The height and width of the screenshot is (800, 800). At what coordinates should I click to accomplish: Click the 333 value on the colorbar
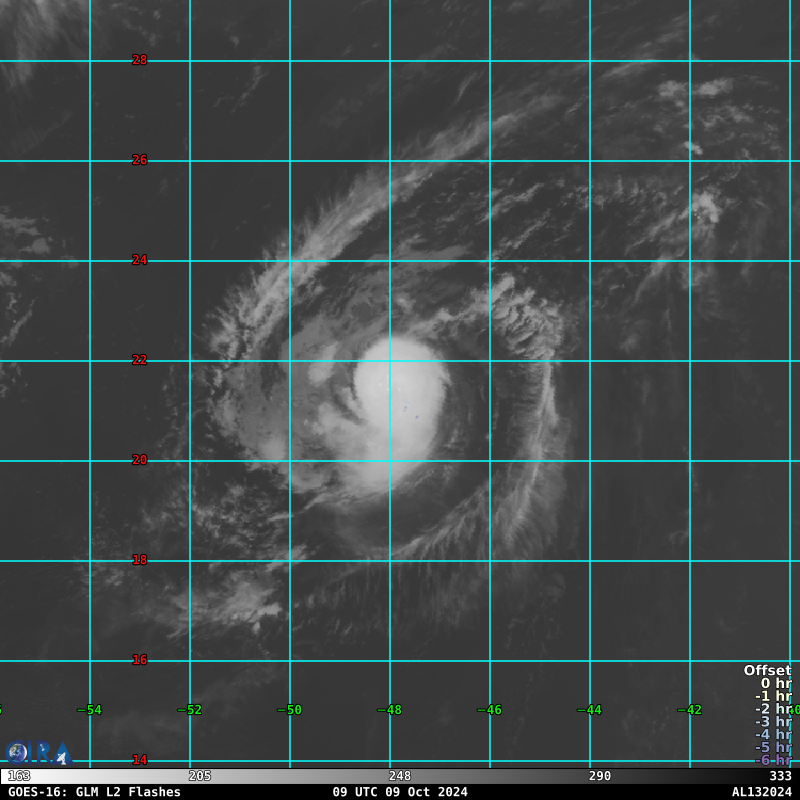[x=781, y=776]
